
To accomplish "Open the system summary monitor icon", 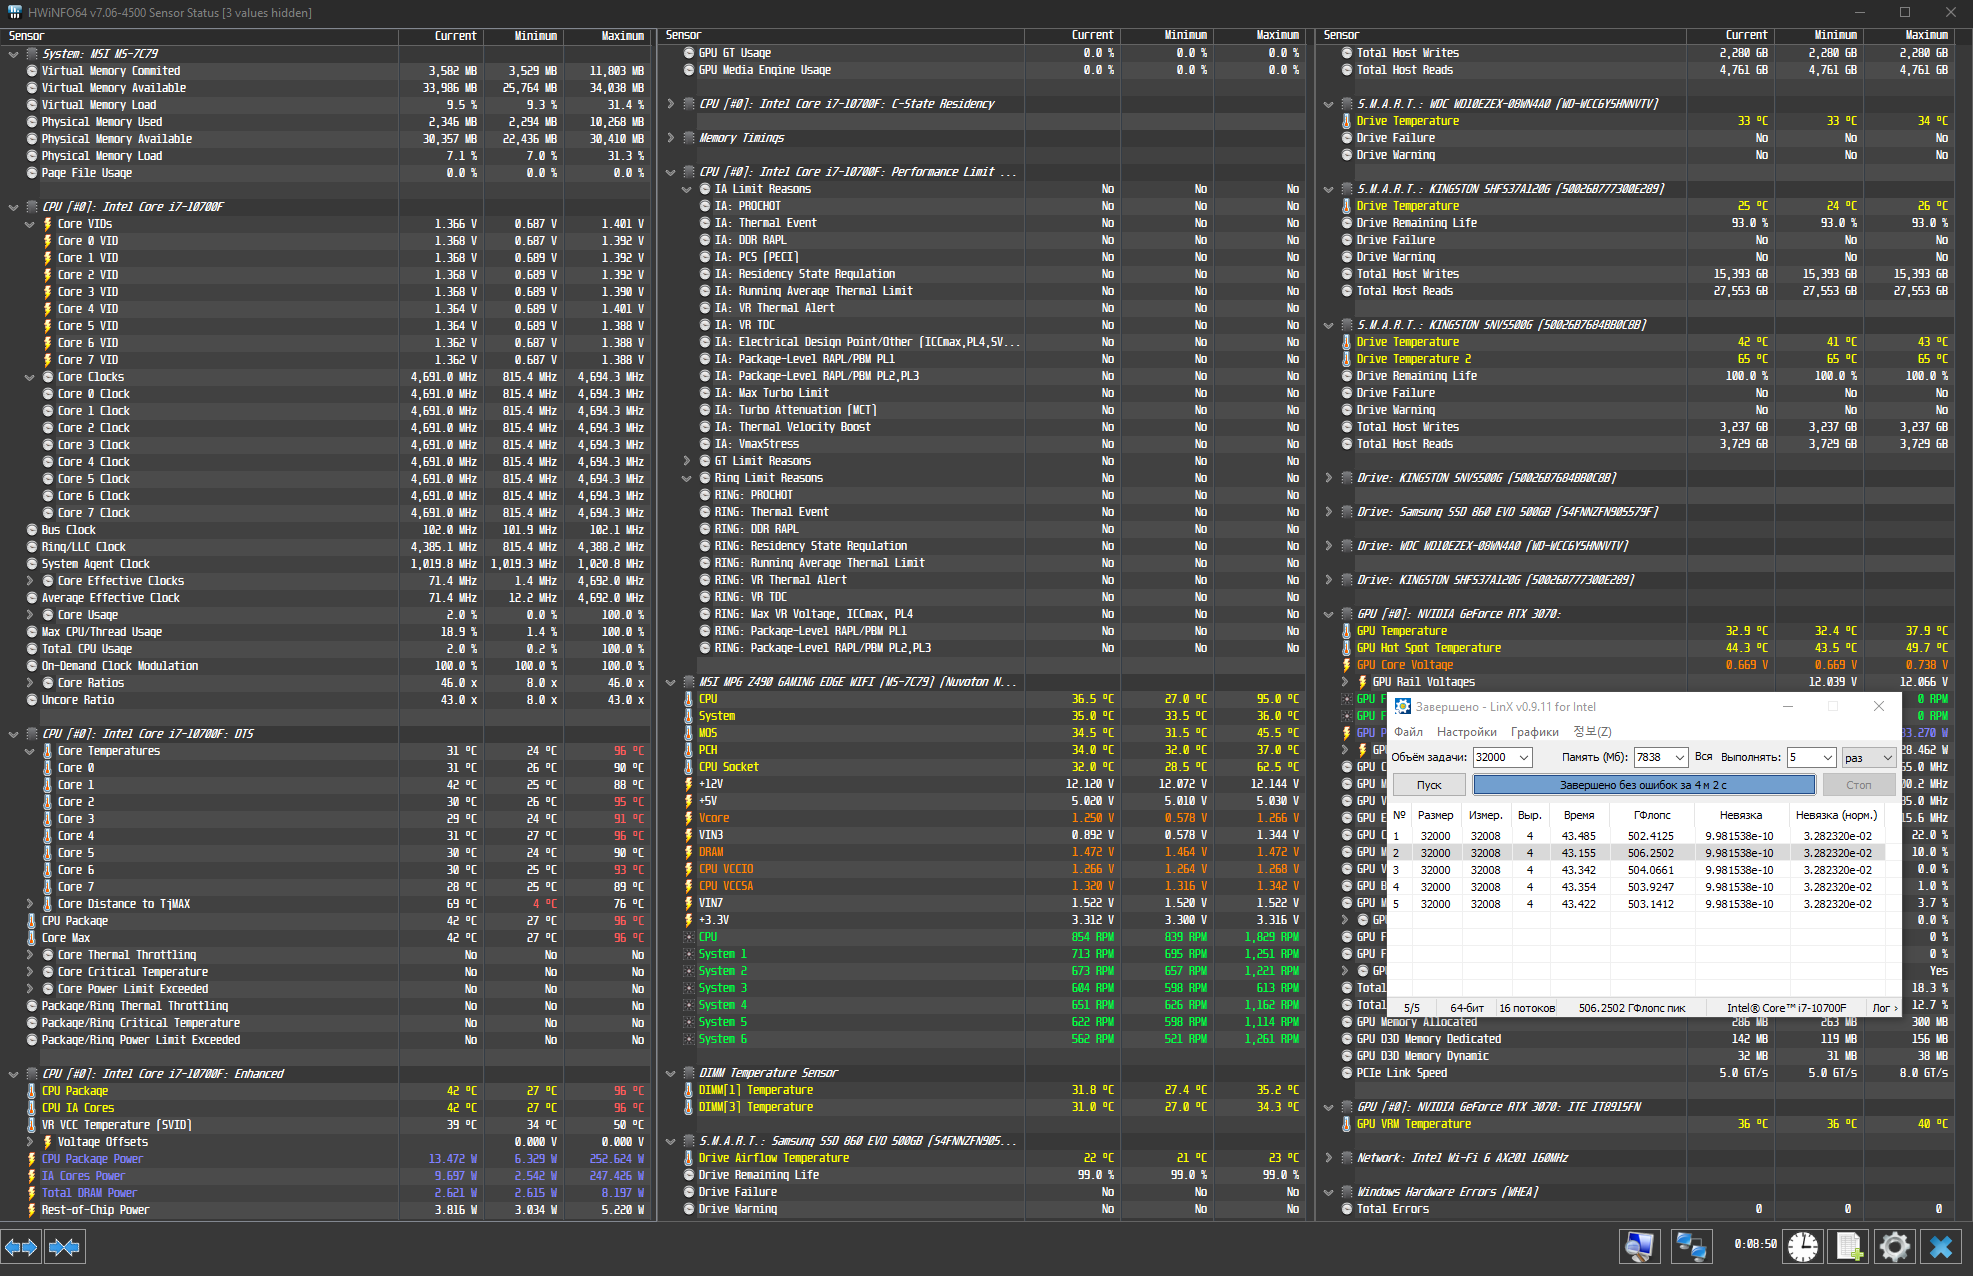I will [1640, 1247].
